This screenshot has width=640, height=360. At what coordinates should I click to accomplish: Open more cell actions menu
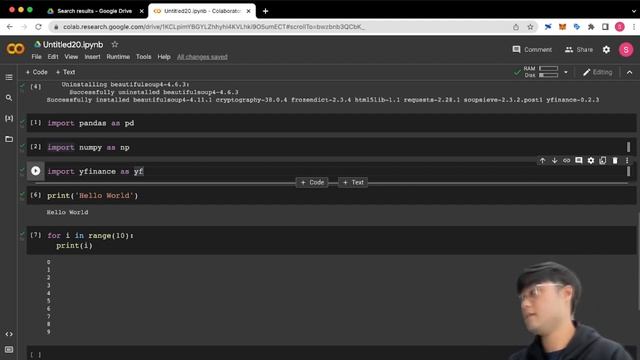tap(627, 160)
